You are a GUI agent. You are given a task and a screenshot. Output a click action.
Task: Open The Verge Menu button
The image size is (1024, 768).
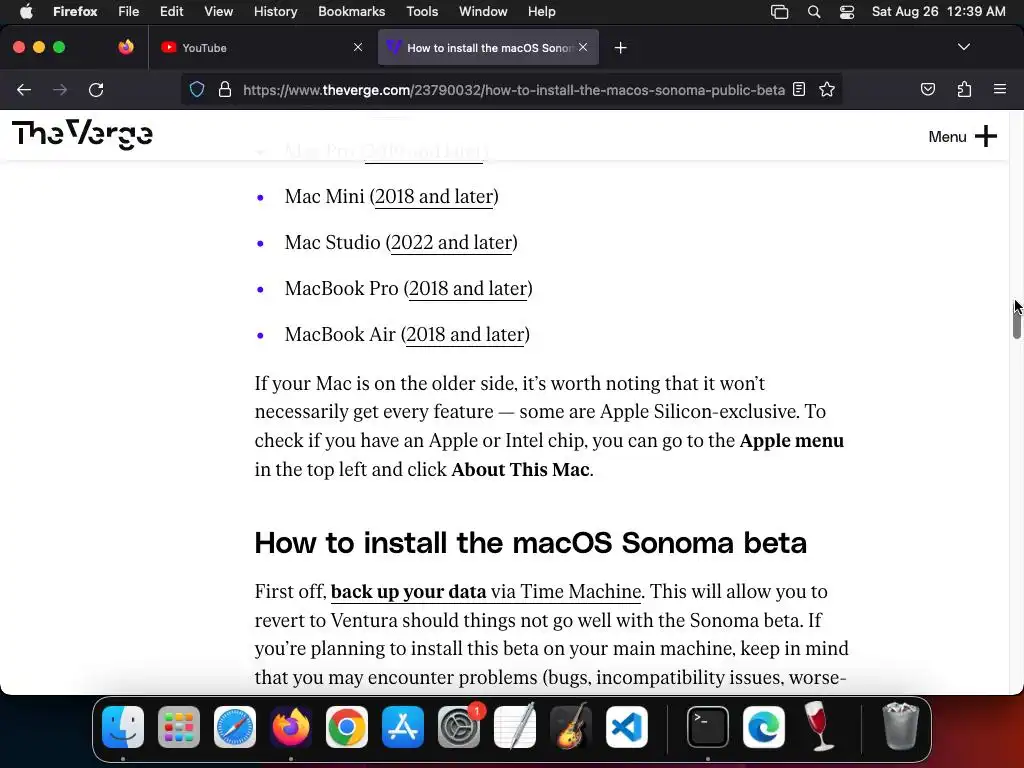pyautogui.click(x=963, y=136)
